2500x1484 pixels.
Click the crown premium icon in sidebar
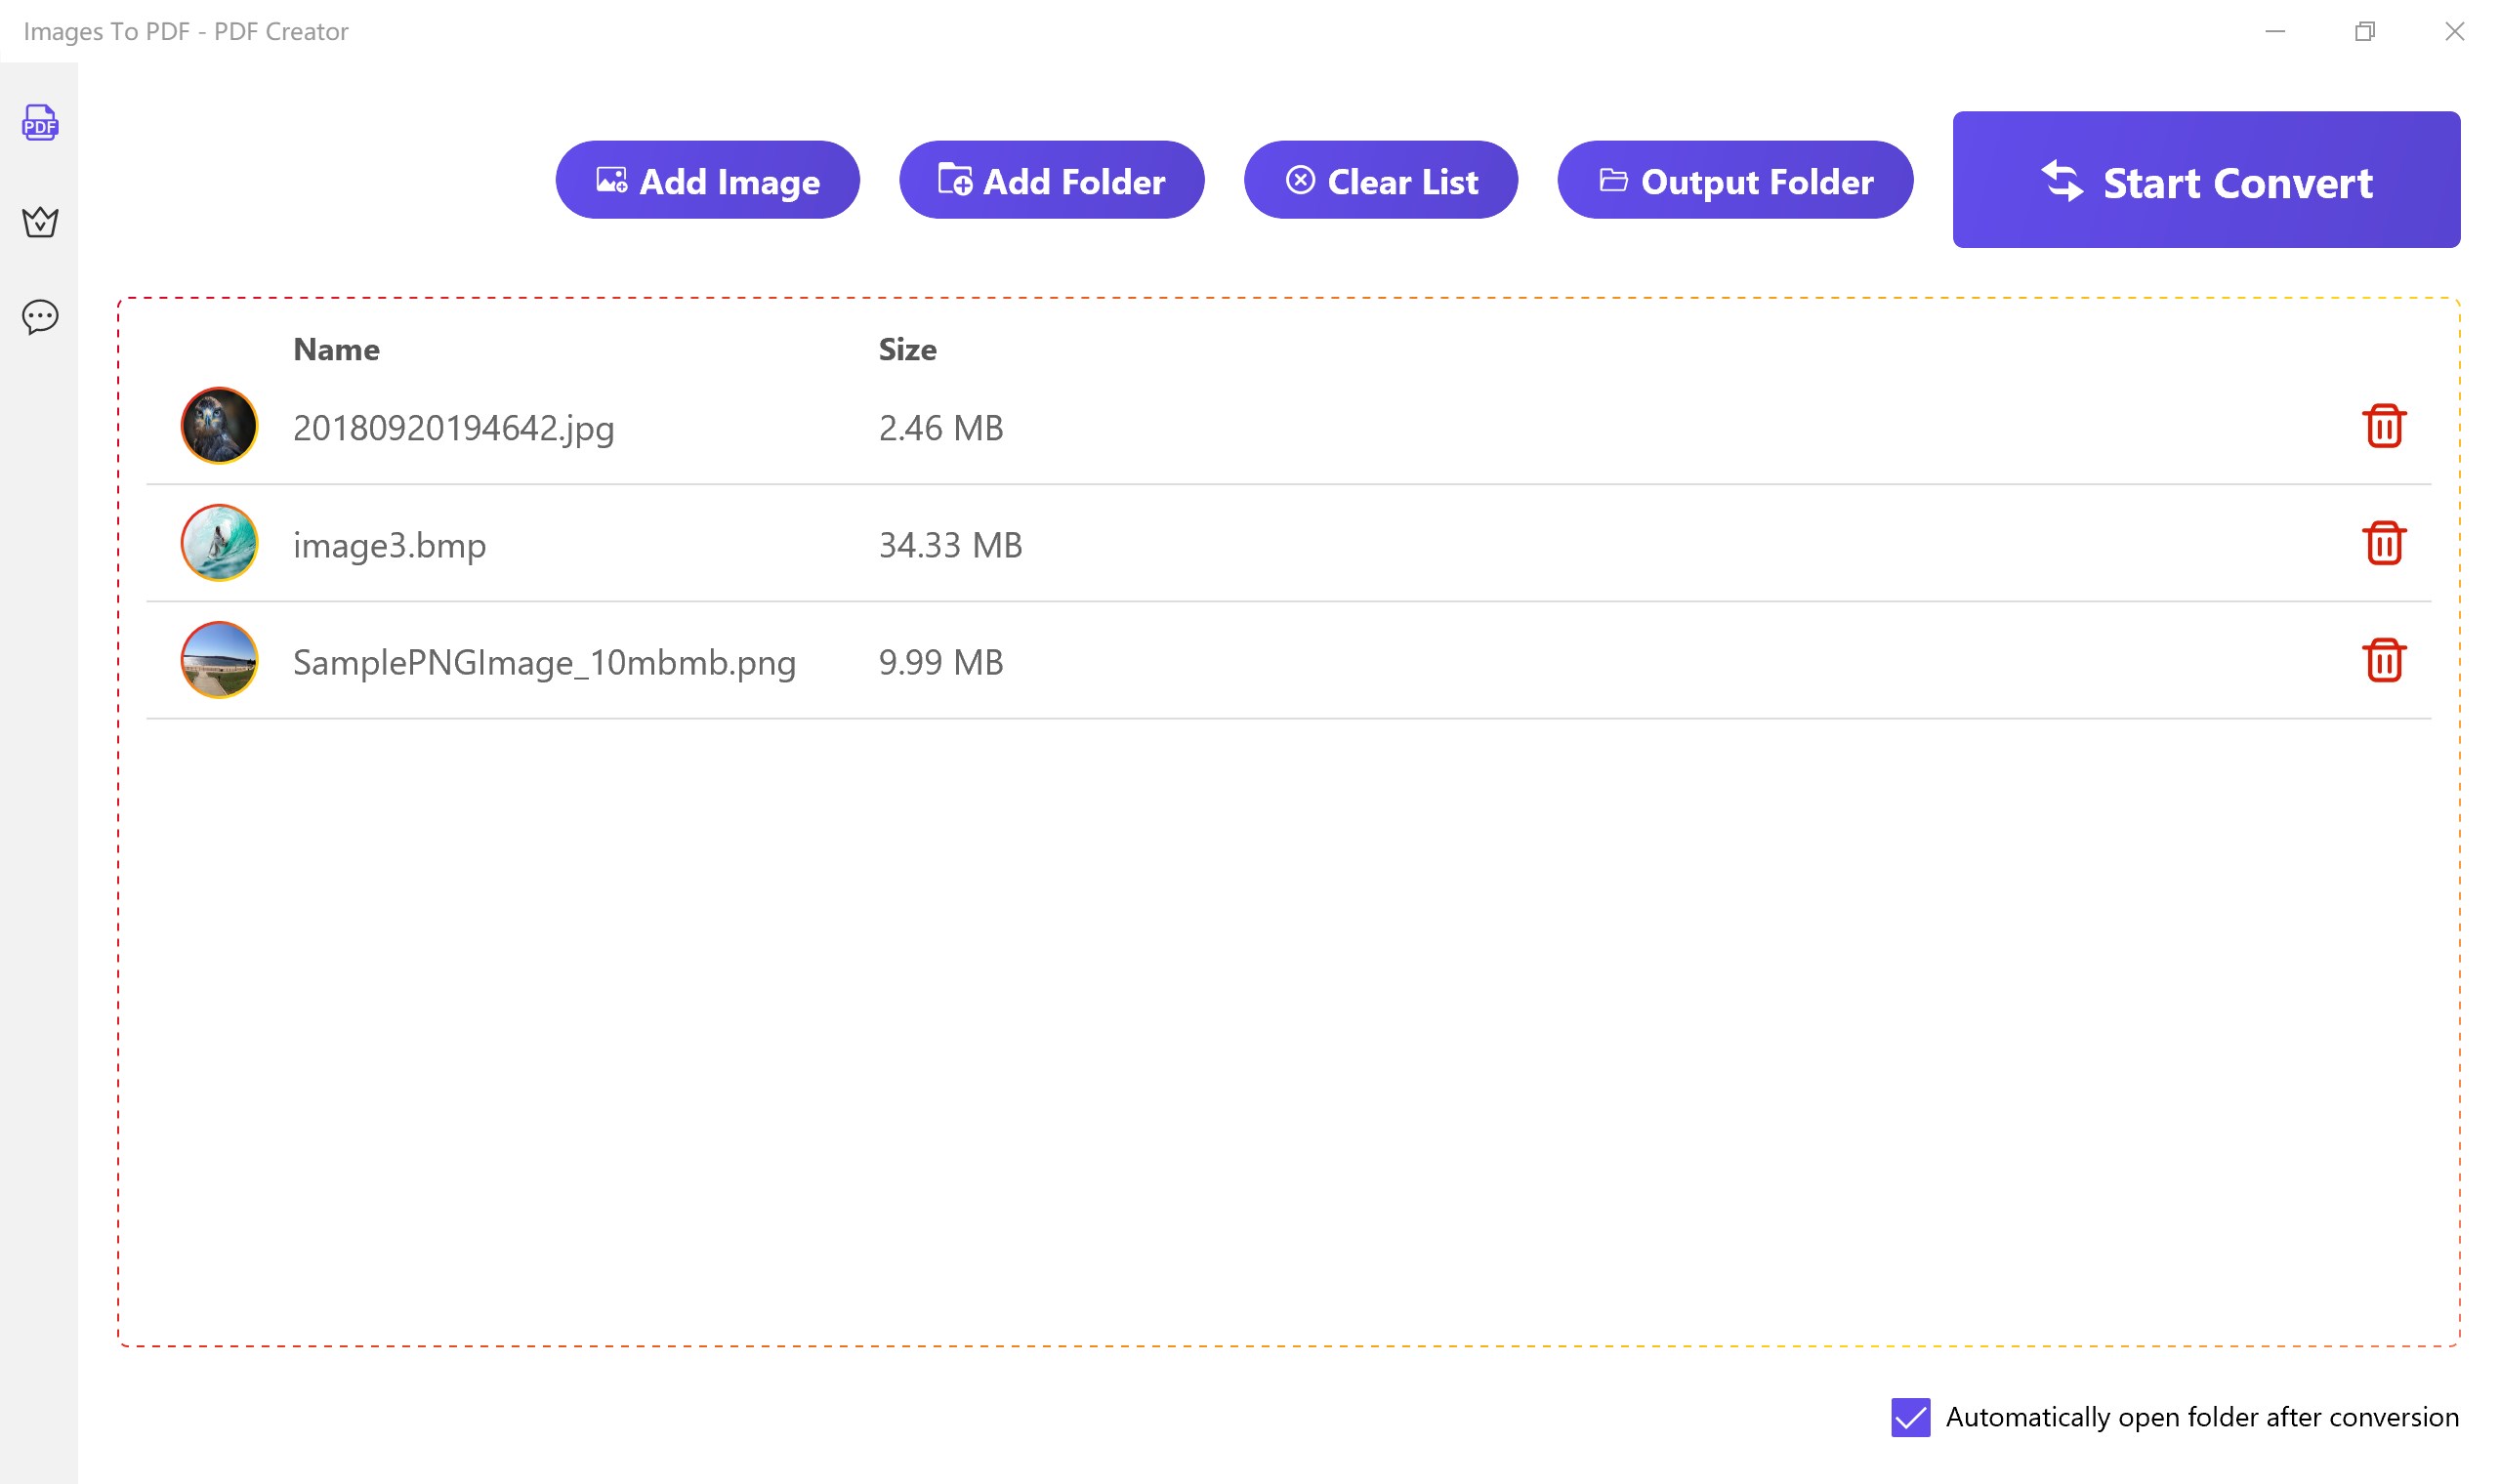pos(40,221)
